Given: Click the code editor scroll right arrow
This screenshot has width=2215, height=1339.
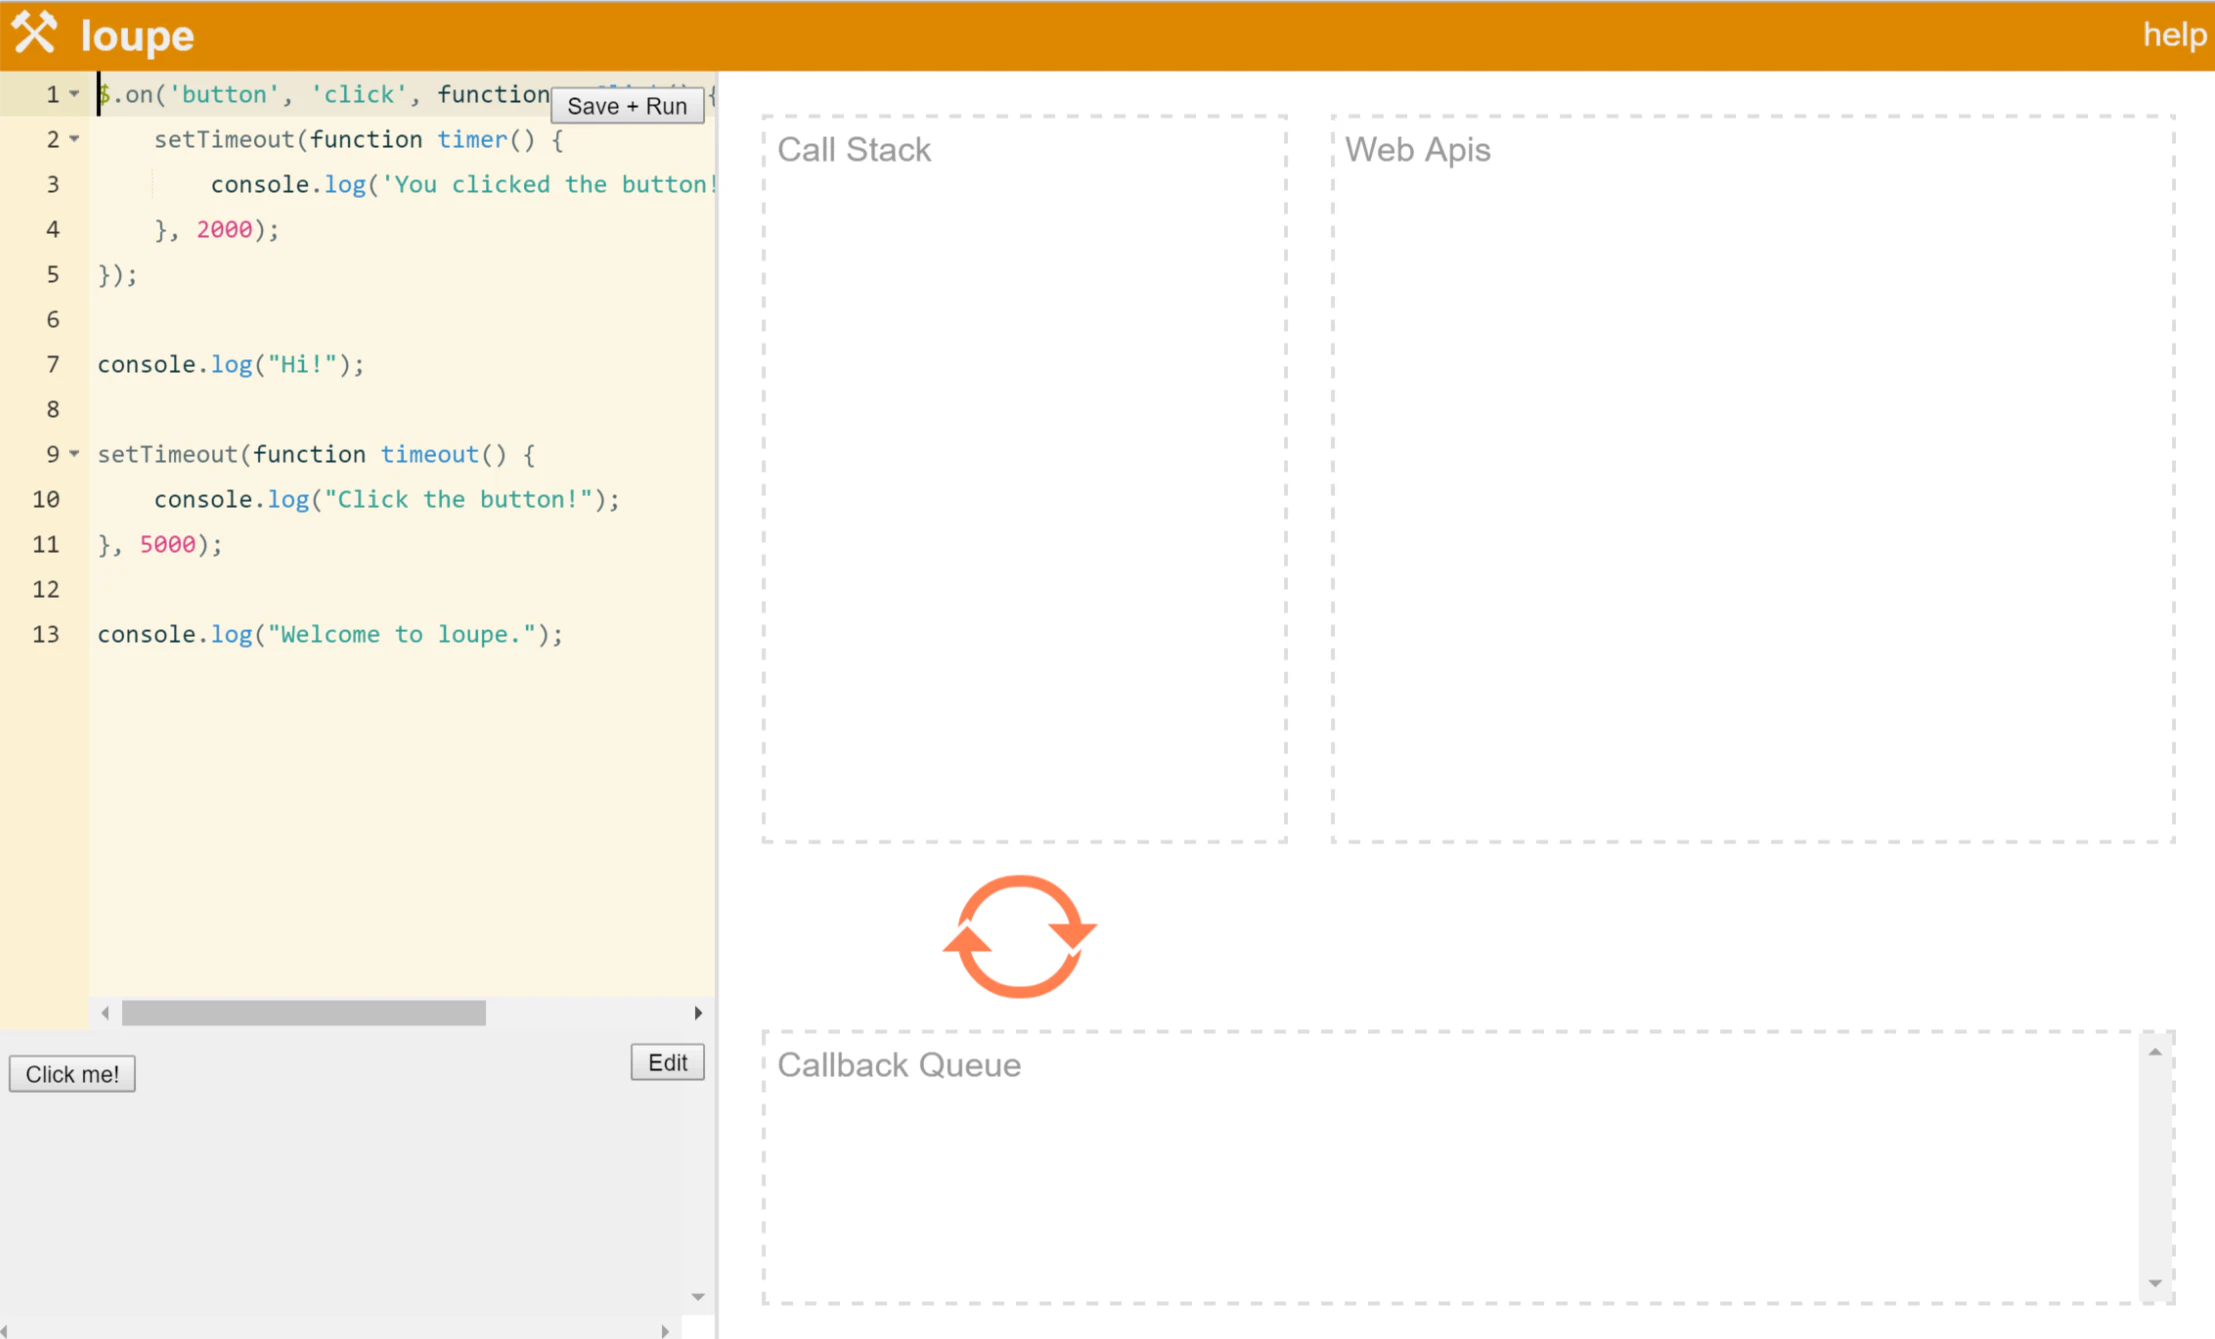Looking at the screenshot, I should click(698, 1013).
